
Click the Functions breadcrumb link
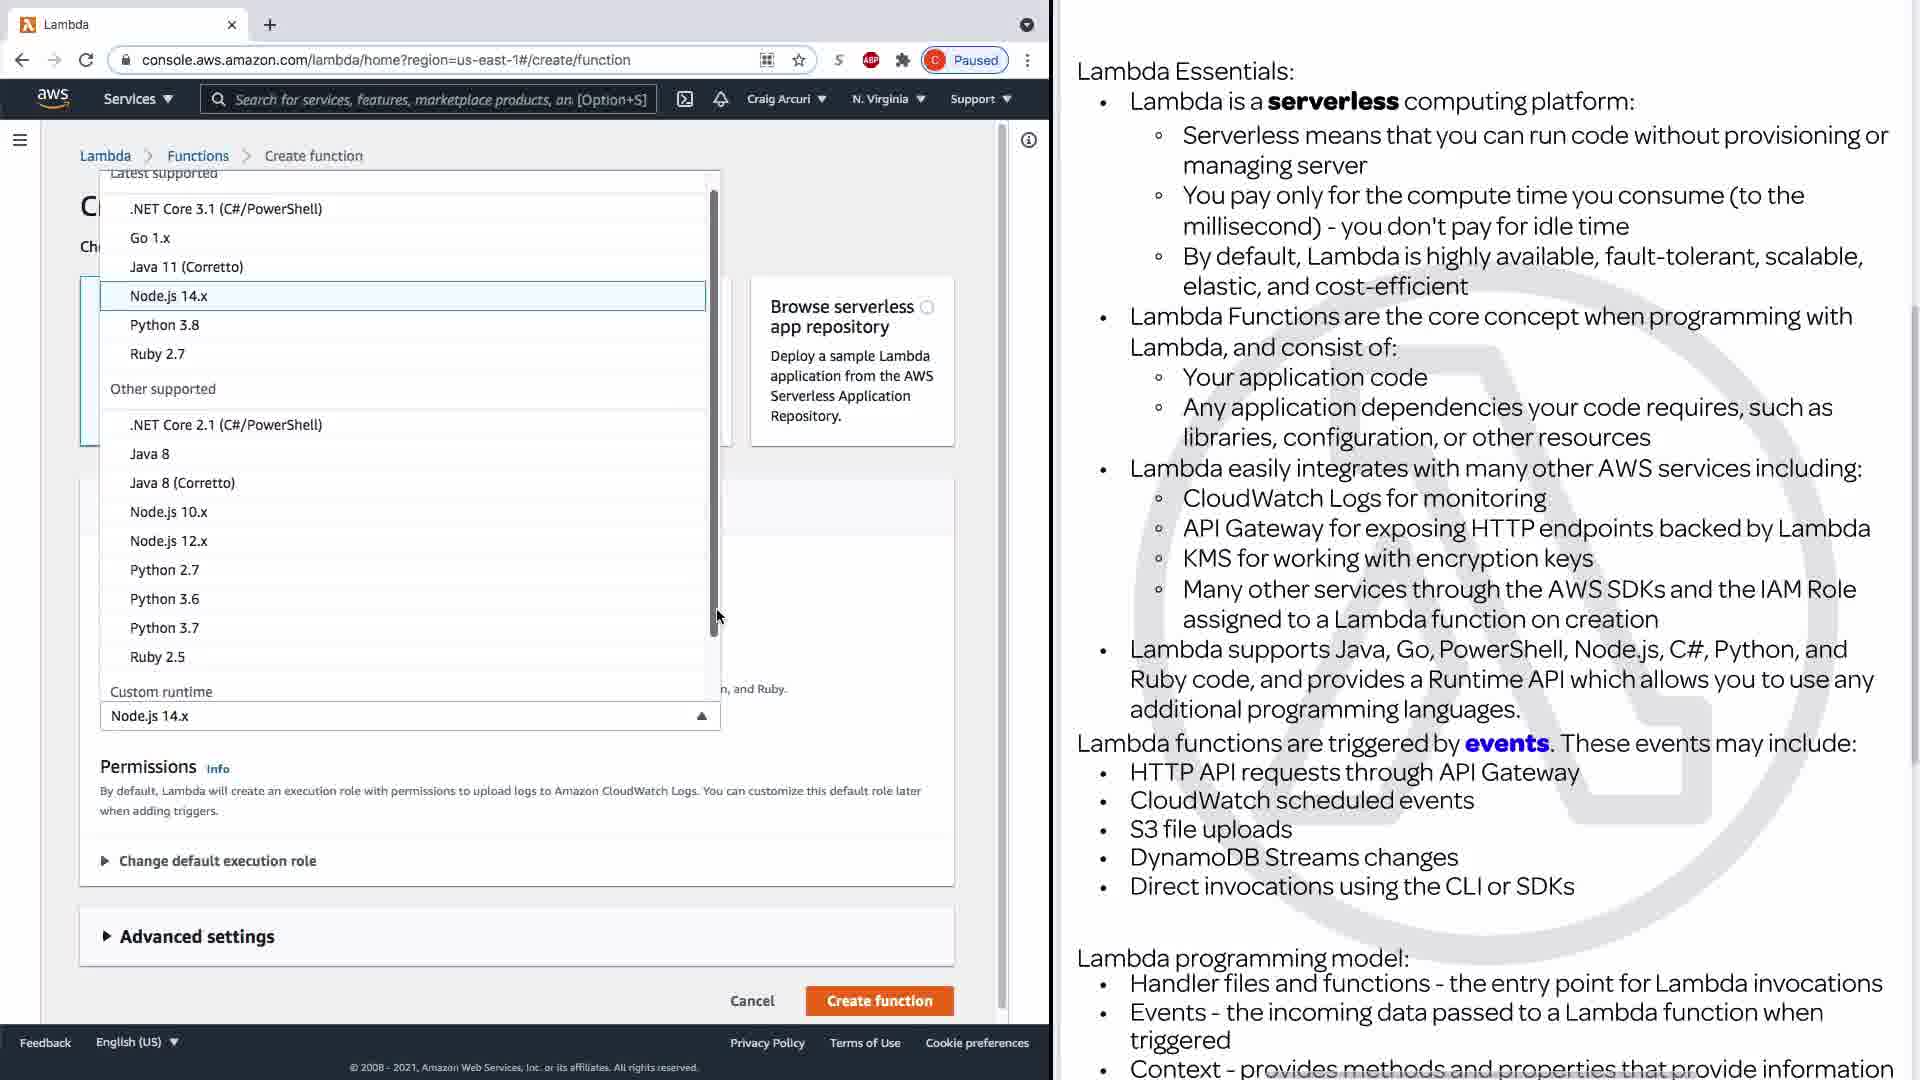tap(198, 156)
